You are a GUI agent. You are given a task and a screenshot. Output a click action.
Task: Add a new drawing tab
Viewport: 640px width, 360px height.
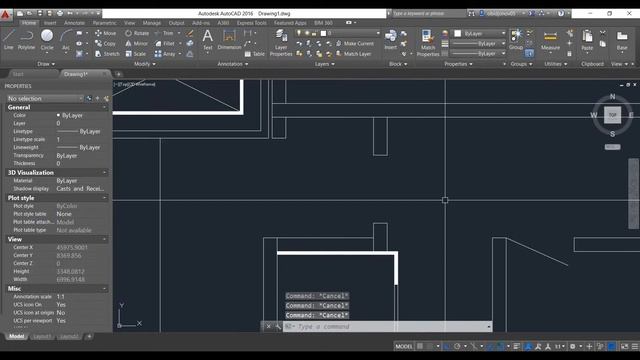[x=118, y=74]
